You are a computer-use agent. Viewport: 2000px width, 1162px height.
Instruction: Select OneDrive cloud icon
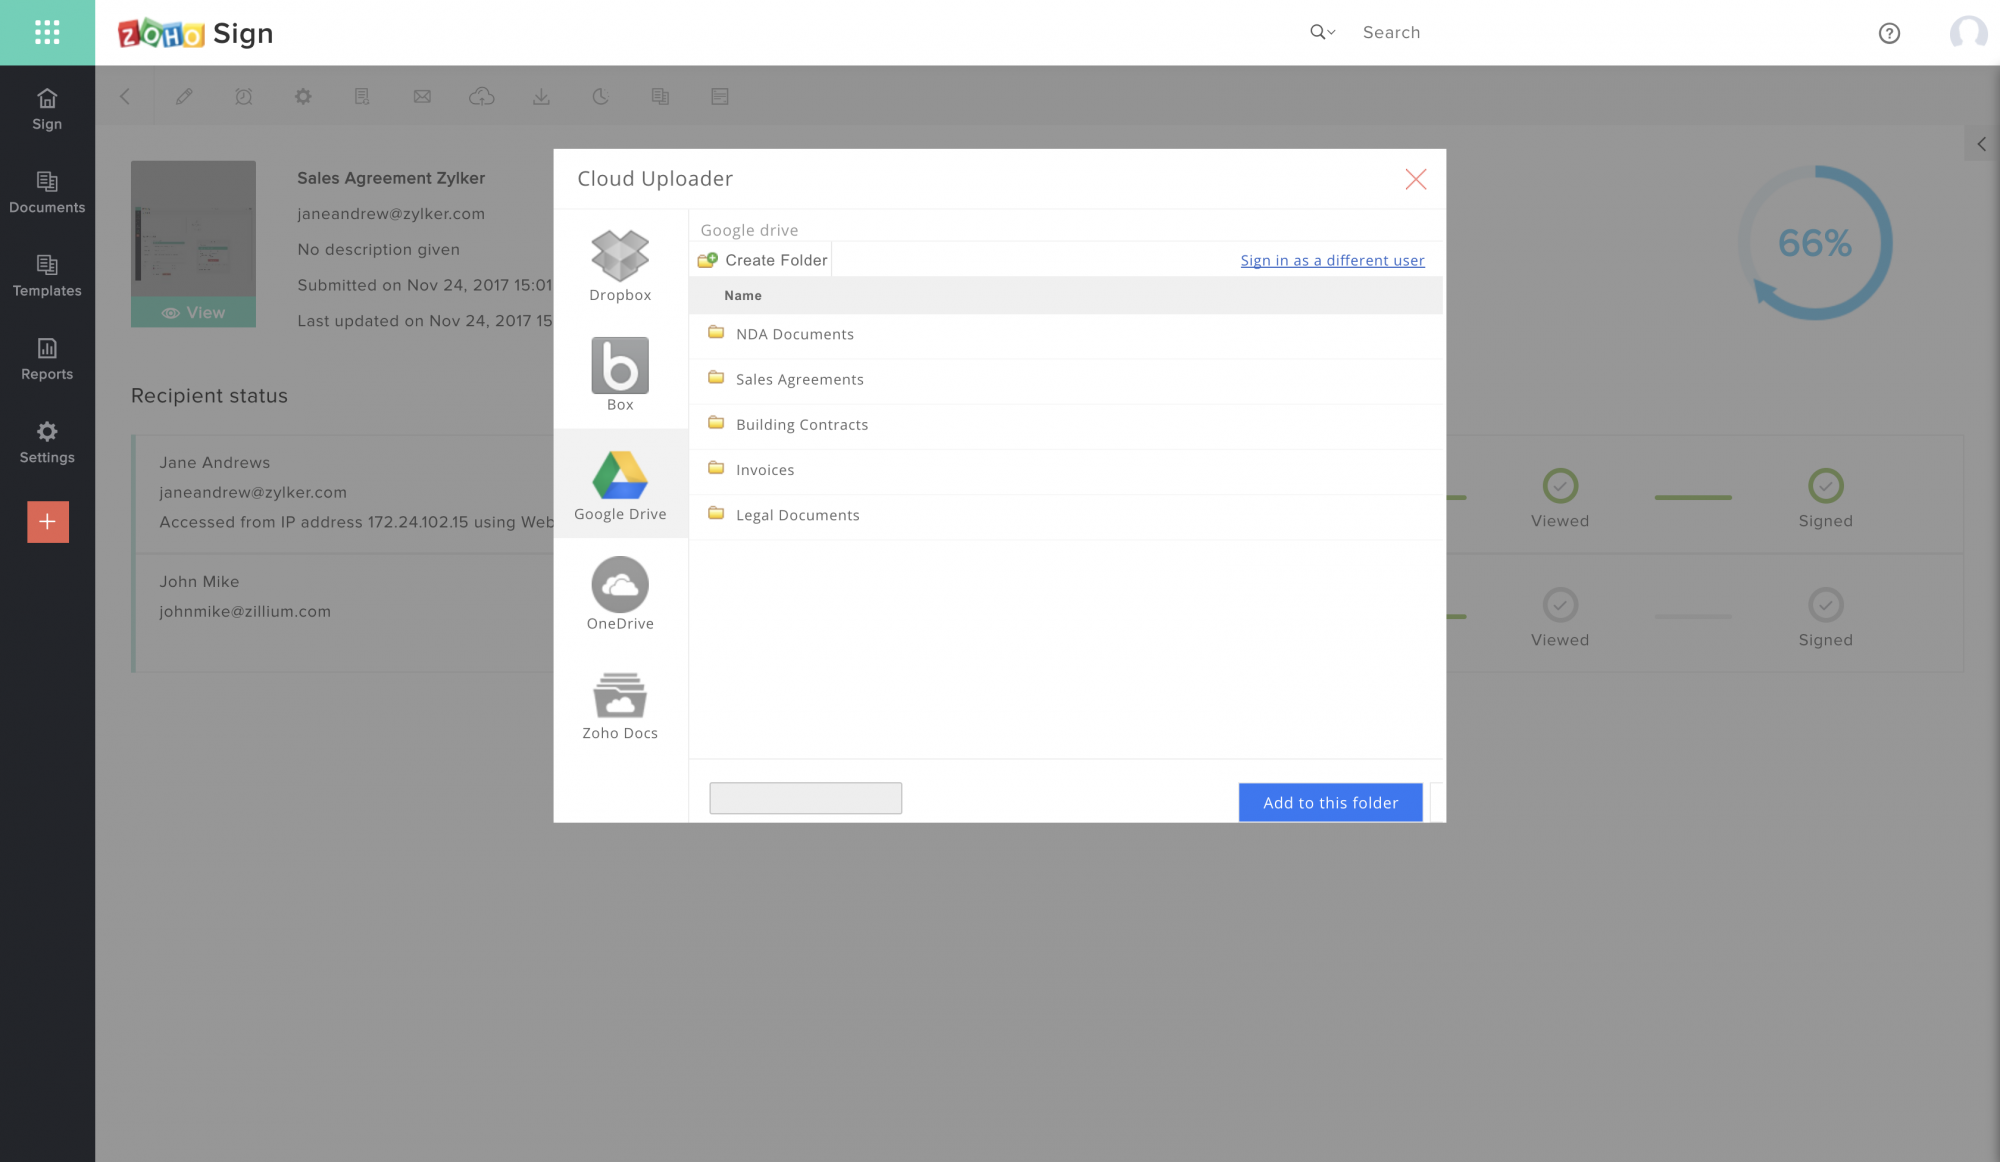tap(620, 593)
